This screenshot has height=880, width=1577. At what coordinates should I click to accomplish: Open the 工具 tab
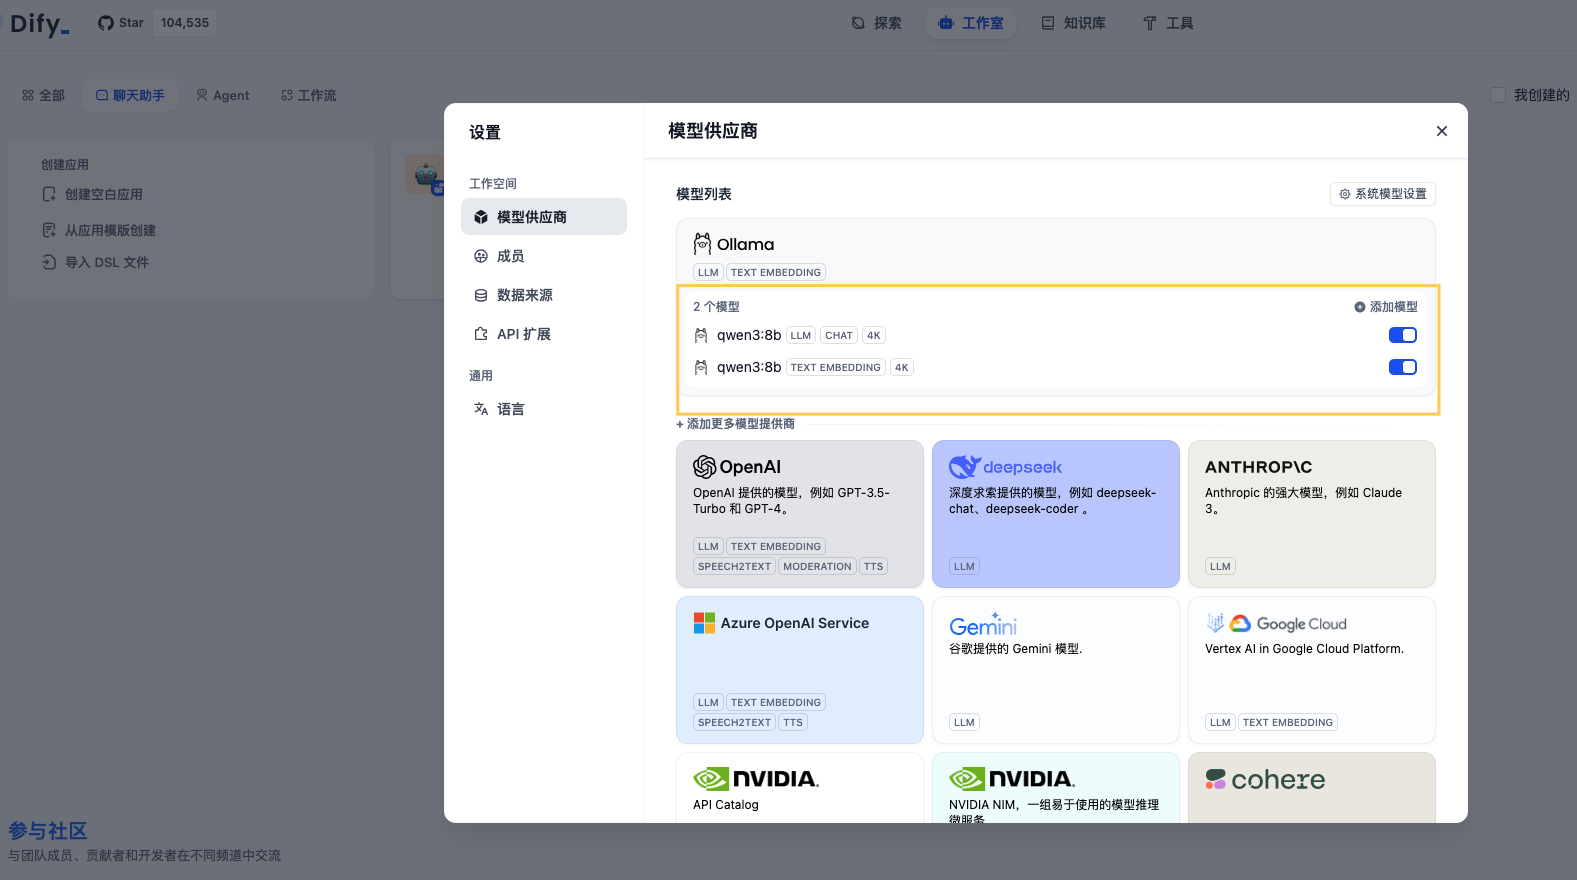[x=1168, y=23]
